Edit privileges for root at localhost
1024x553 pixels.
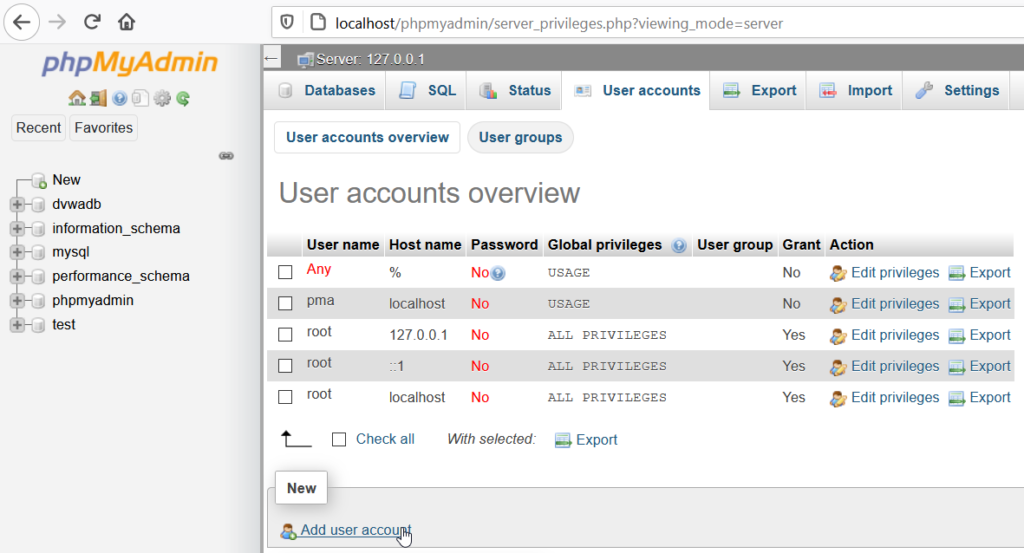[x=884, y=398]
